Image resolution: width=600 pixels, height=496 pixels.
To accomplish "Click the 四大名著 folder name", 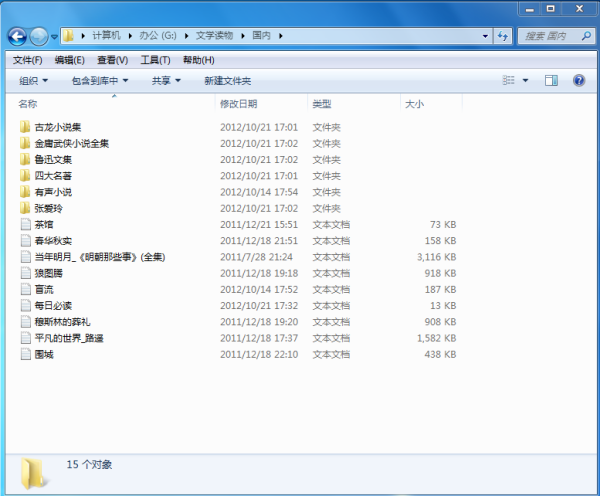I will pyautogui.click(x=53, y=176).
